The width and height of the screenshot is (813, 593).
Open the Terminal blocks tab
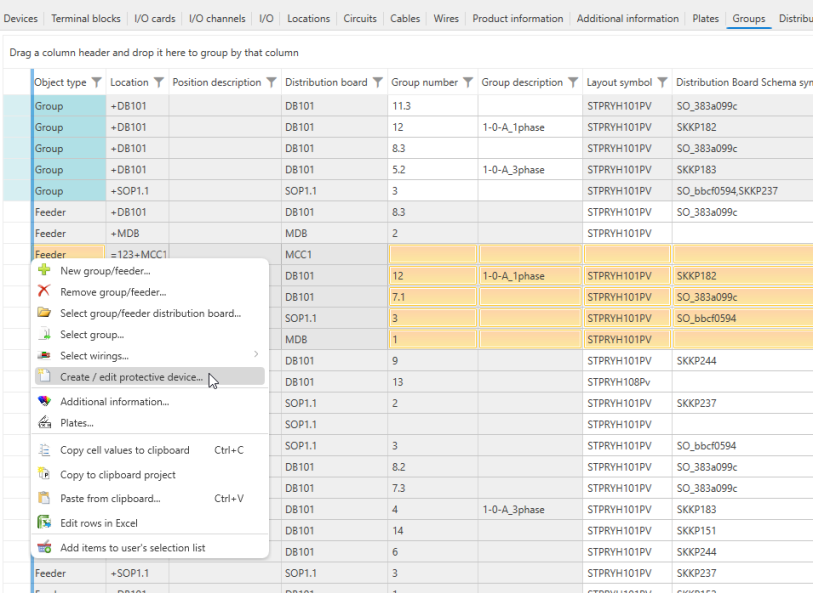86,18
